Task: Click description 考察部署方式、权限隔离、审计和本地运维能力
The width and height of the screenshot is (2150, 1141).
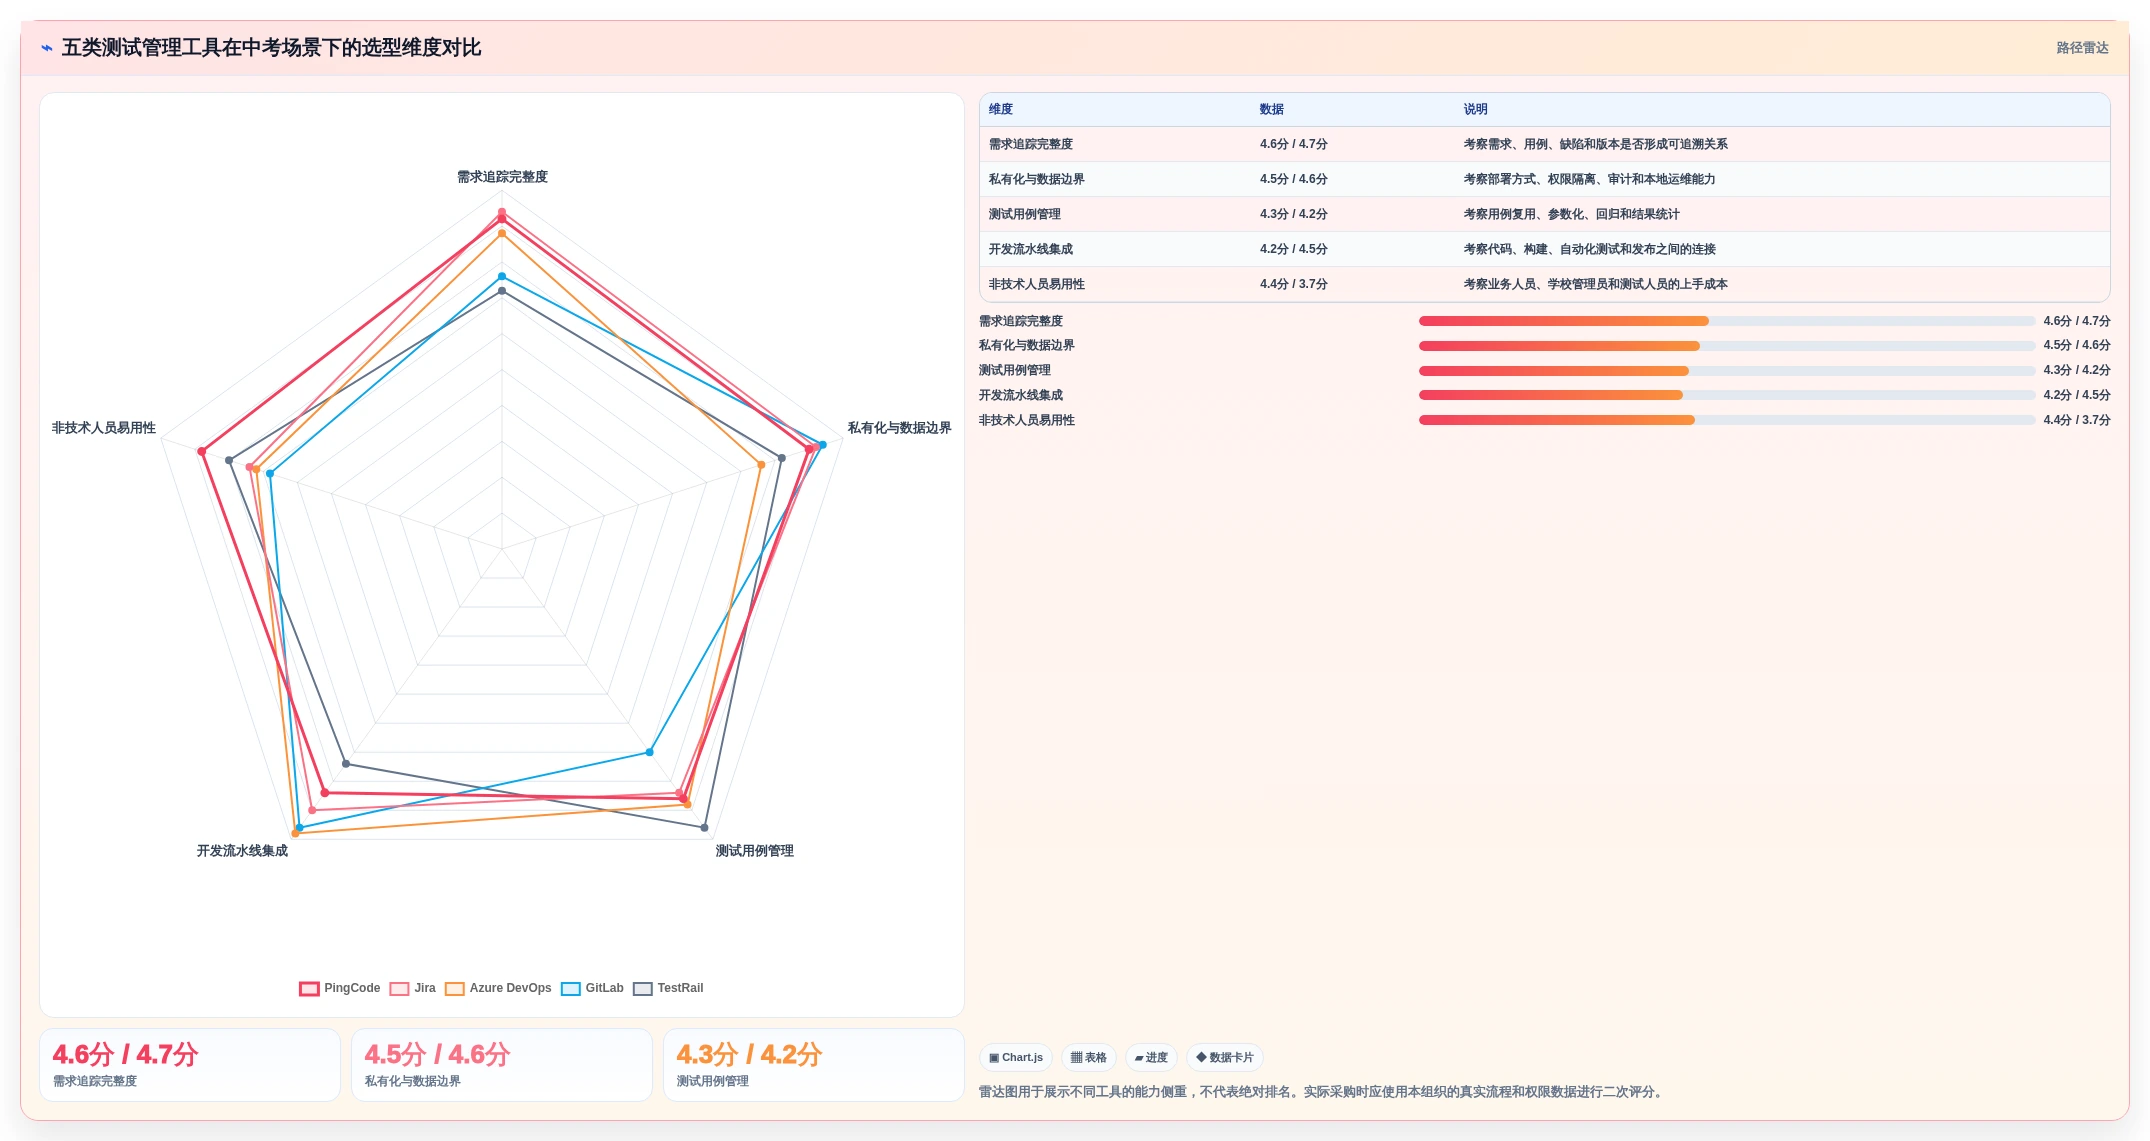Action: pos(1589,179)
